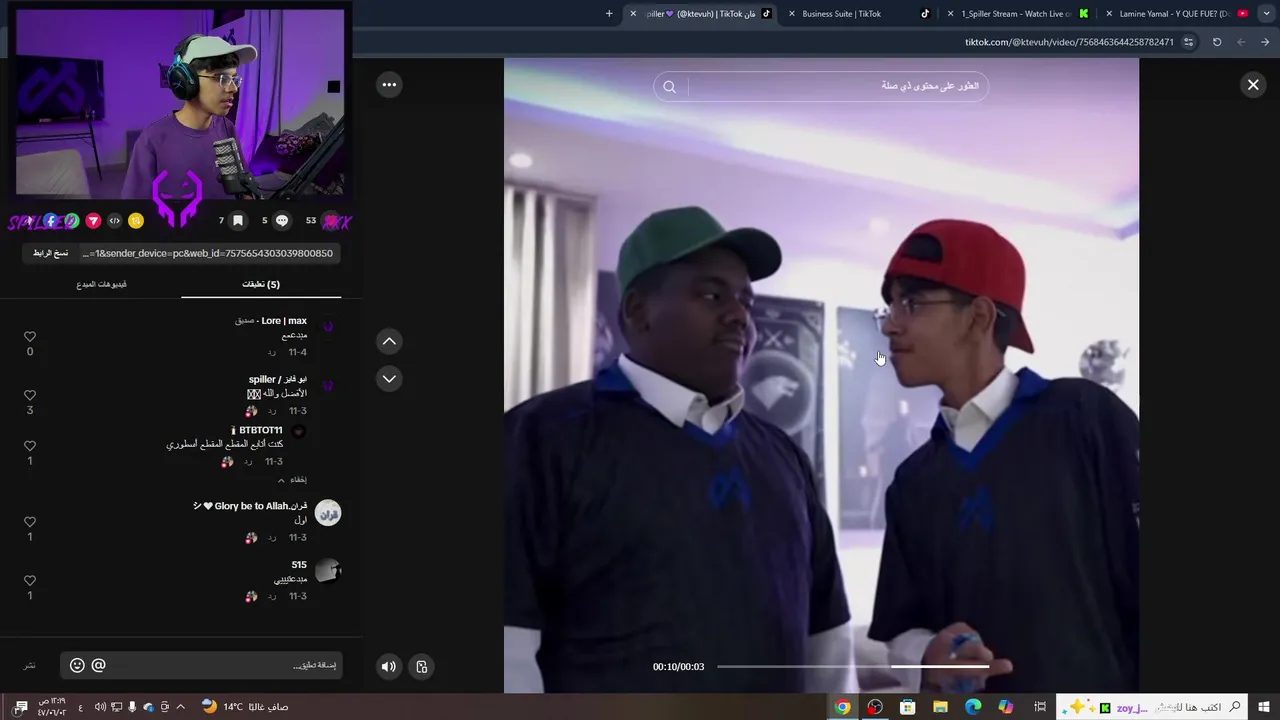Reply to the Glory be to Allah comment
This screenshot has width=1280, height=720.
pyautogui.click(x=271, y=538)
